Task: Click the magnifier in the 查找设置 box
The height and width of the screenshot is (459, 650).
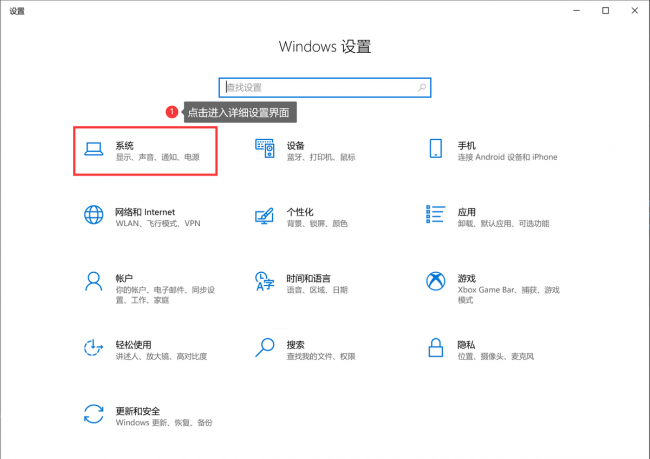Action: pos(422,87)
